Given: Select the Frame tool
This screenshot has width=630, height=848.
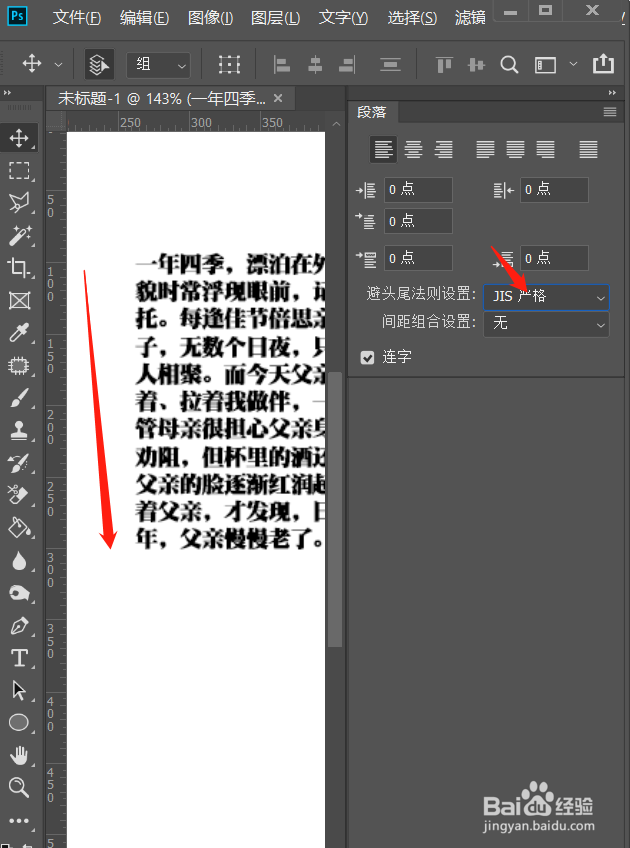Looking at the screenshot, I should click(x=19, y=301).
